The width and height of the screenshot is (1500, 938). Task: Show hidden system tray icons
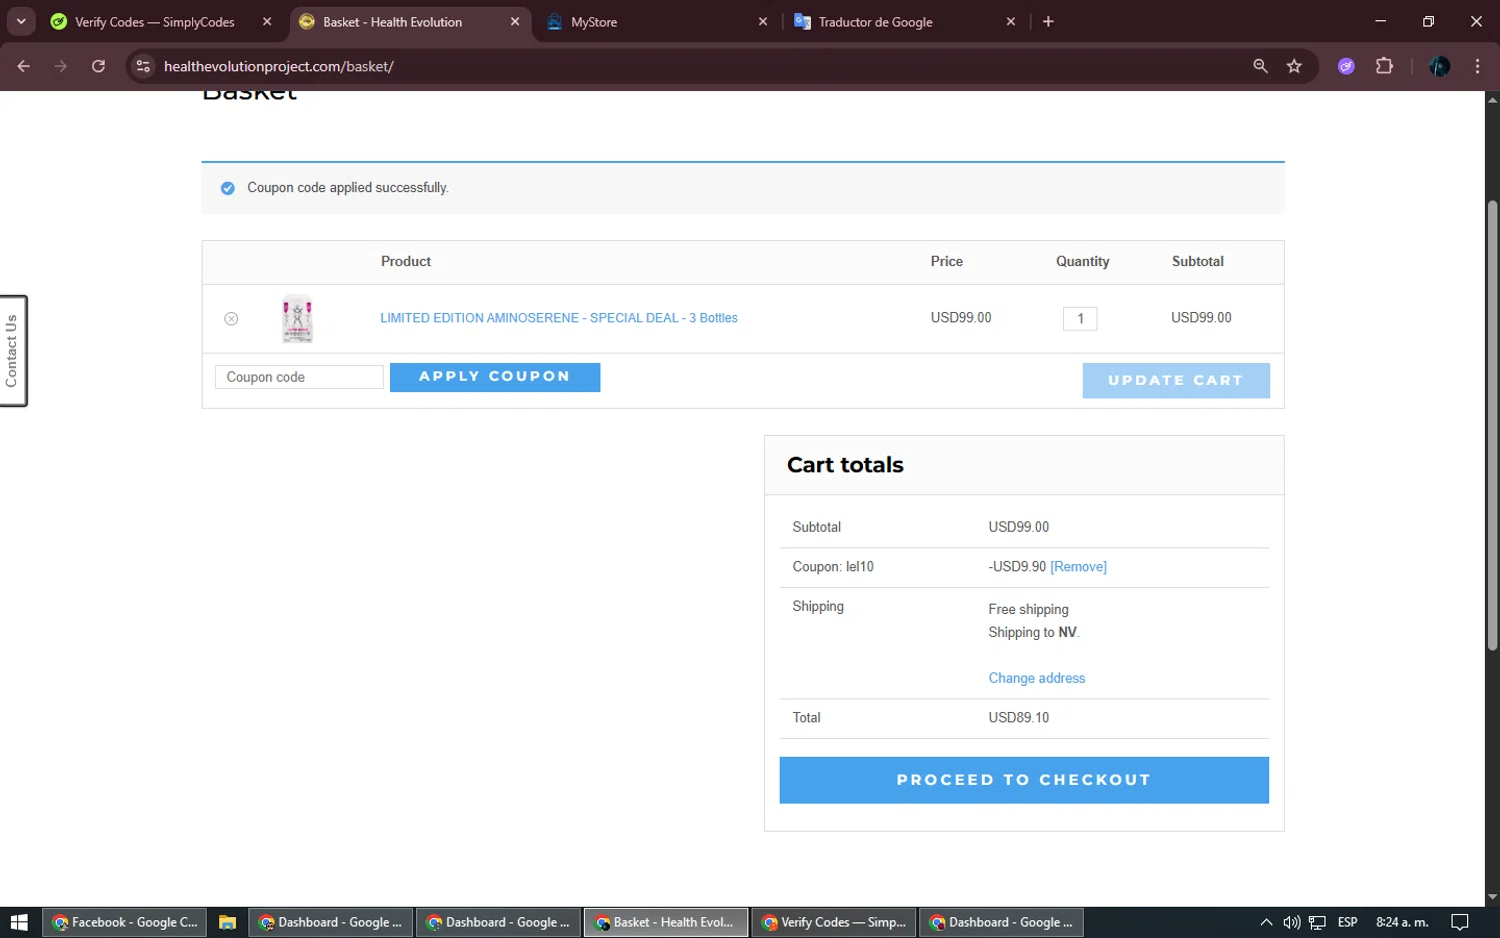pyautogui.click(x=1266, y=922)
